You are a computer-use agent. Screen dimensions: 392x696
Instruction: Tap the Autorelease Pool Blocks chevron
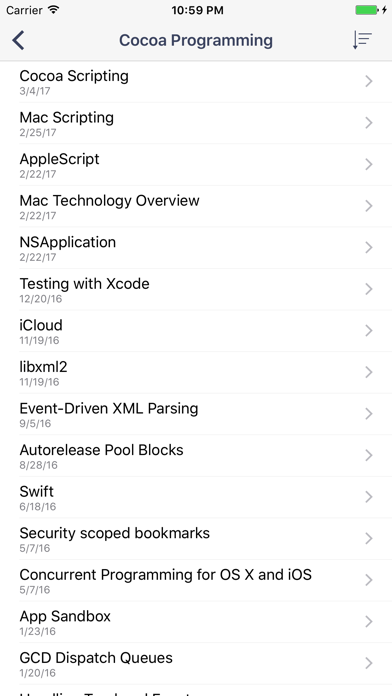click(x=368, y=455)
